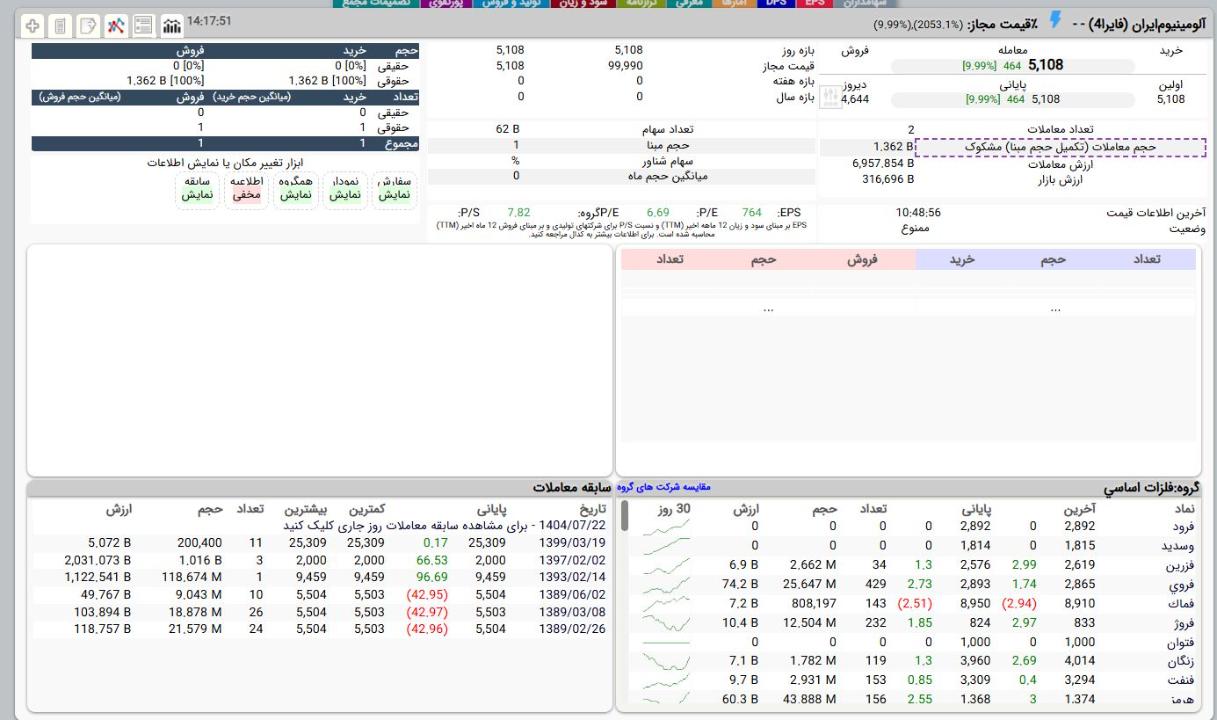Click the list layout icon in toolbar
1217x720 pixels.
[143, 23]
